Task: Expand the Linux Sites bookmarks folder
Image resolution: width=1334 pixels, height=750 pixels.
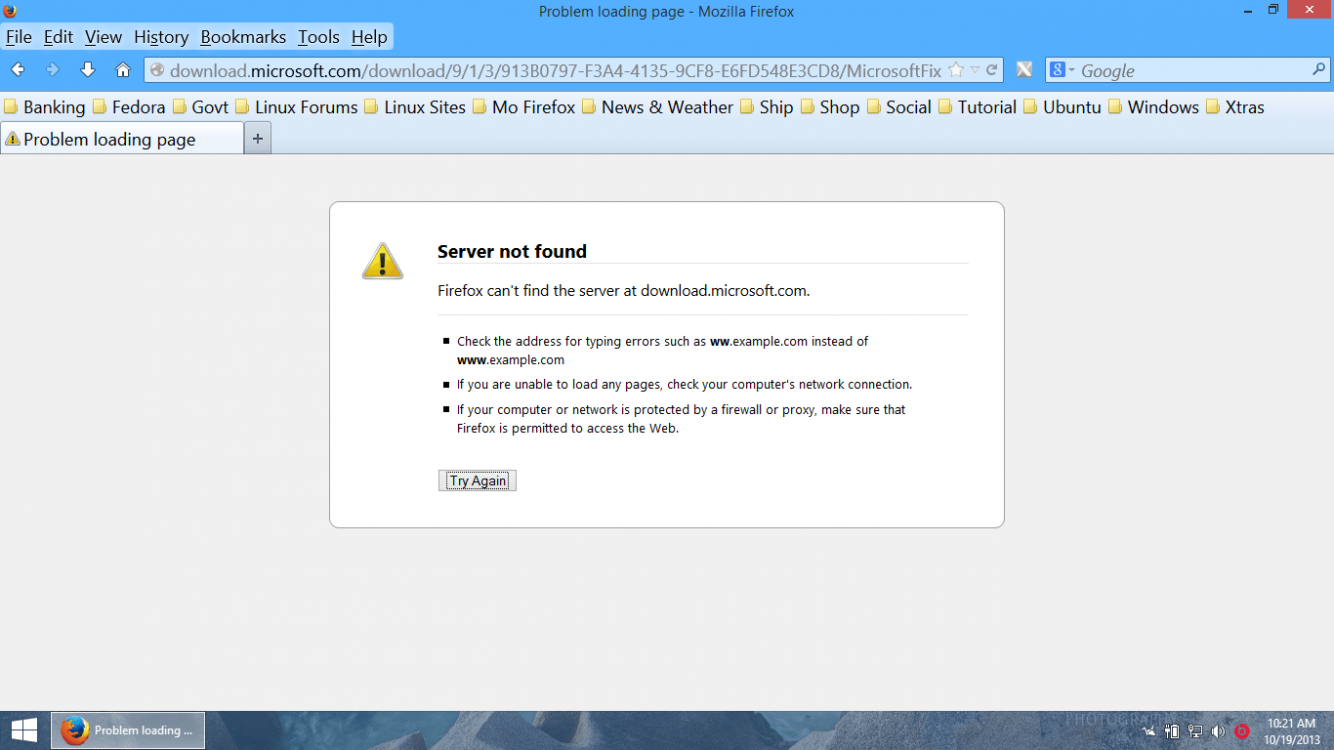Action: pos(415,107)
